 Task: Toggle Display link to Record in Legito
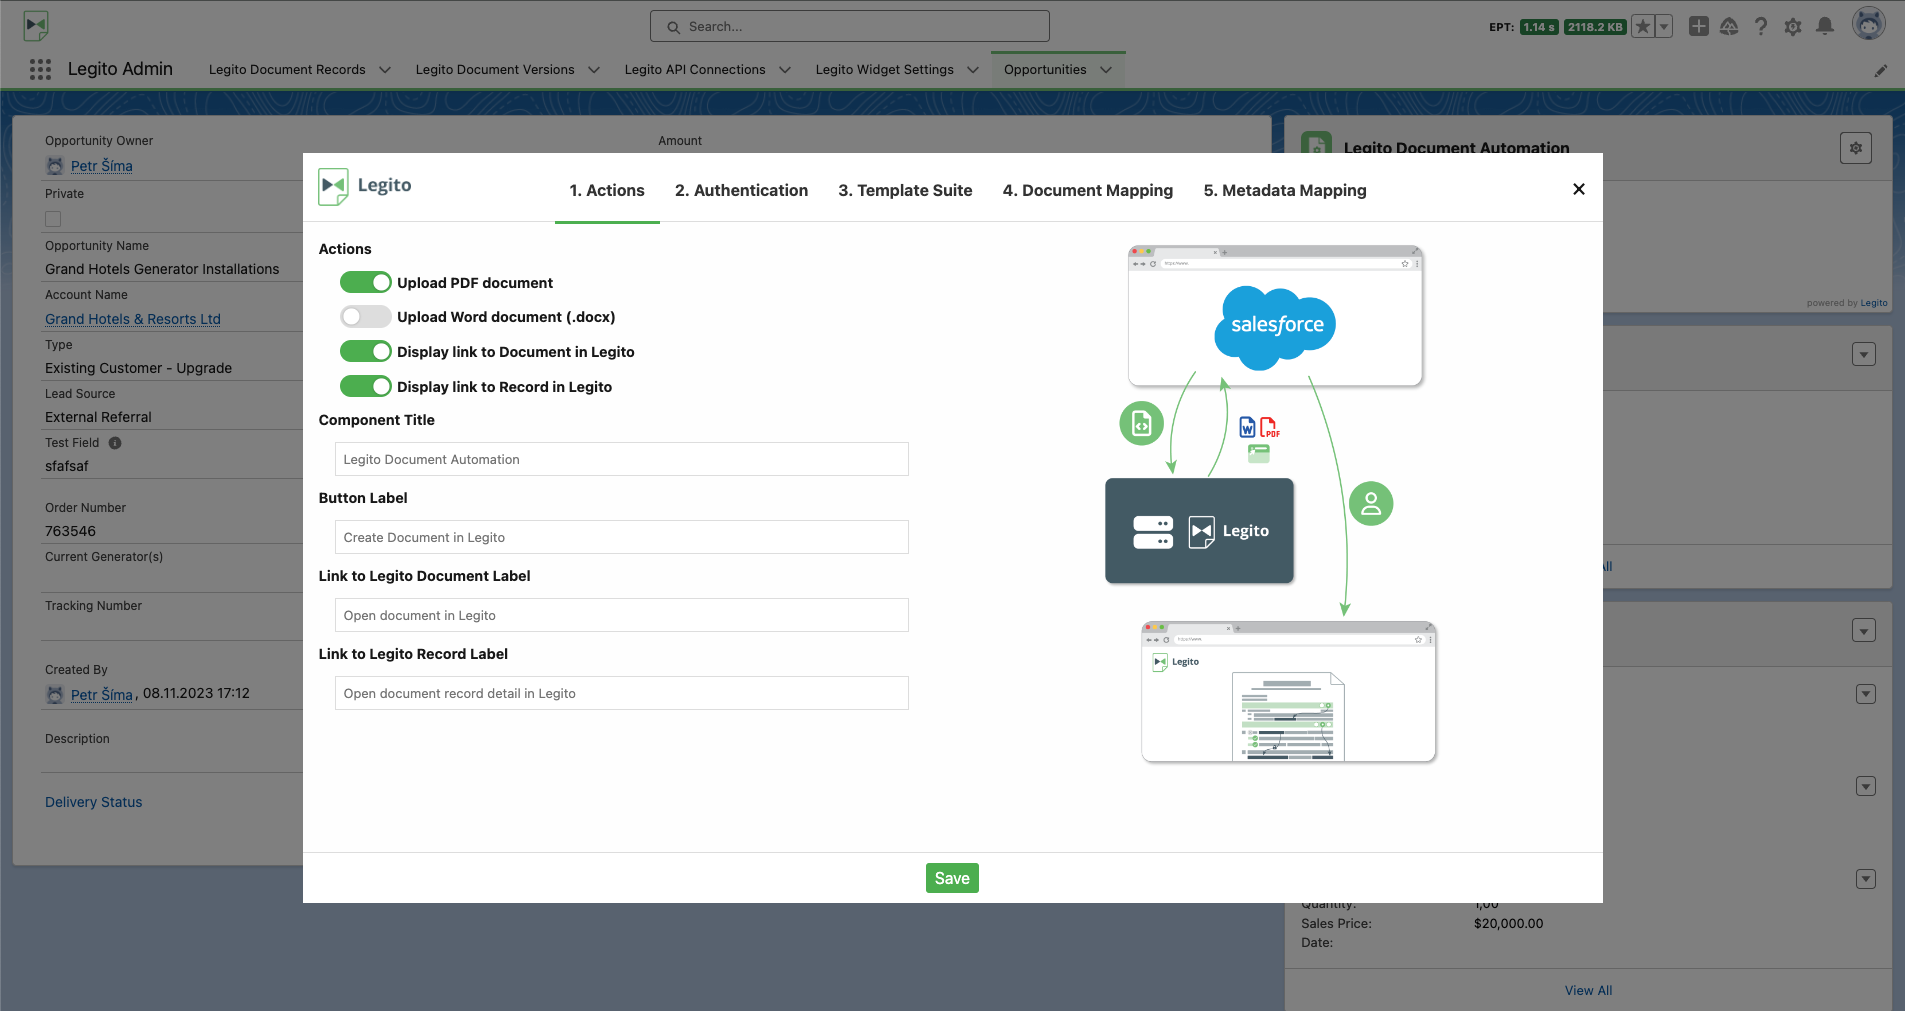(366, 386)
